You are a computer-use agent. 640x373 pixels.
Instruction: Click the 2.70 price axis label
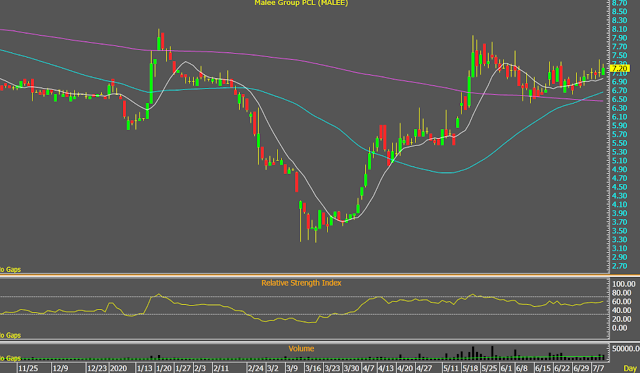(620, 266)
